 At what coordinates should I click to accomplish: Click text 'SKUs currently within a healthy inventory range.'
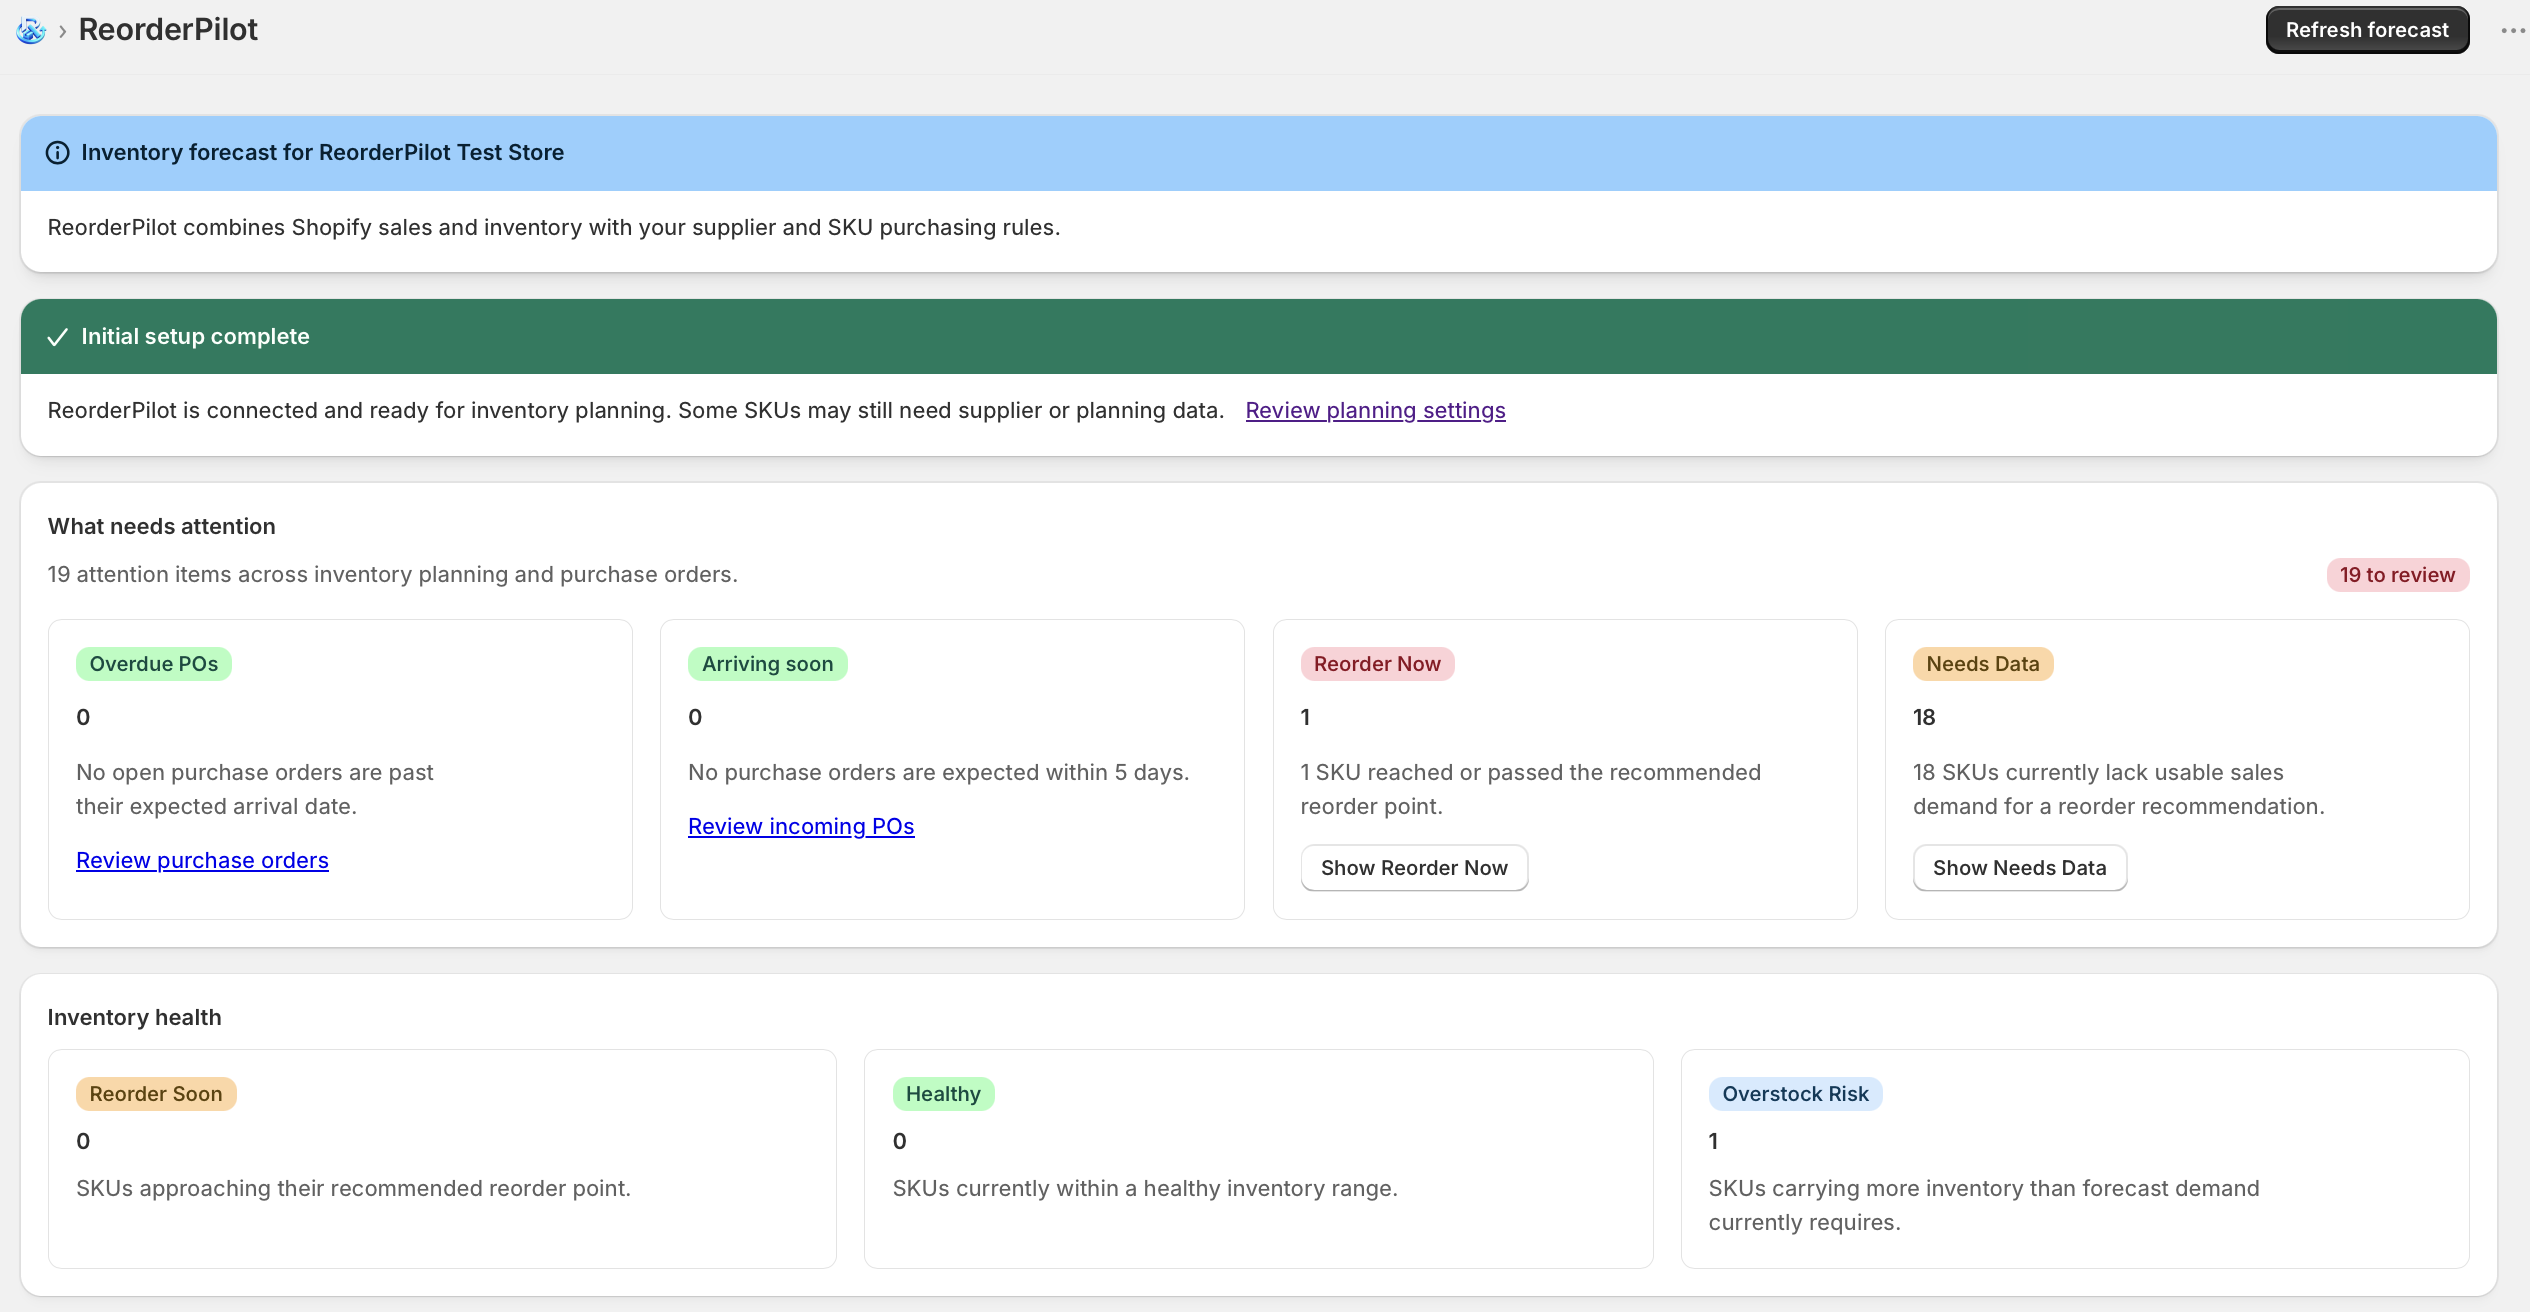pyautogui.click(x=1145, y=1189)
